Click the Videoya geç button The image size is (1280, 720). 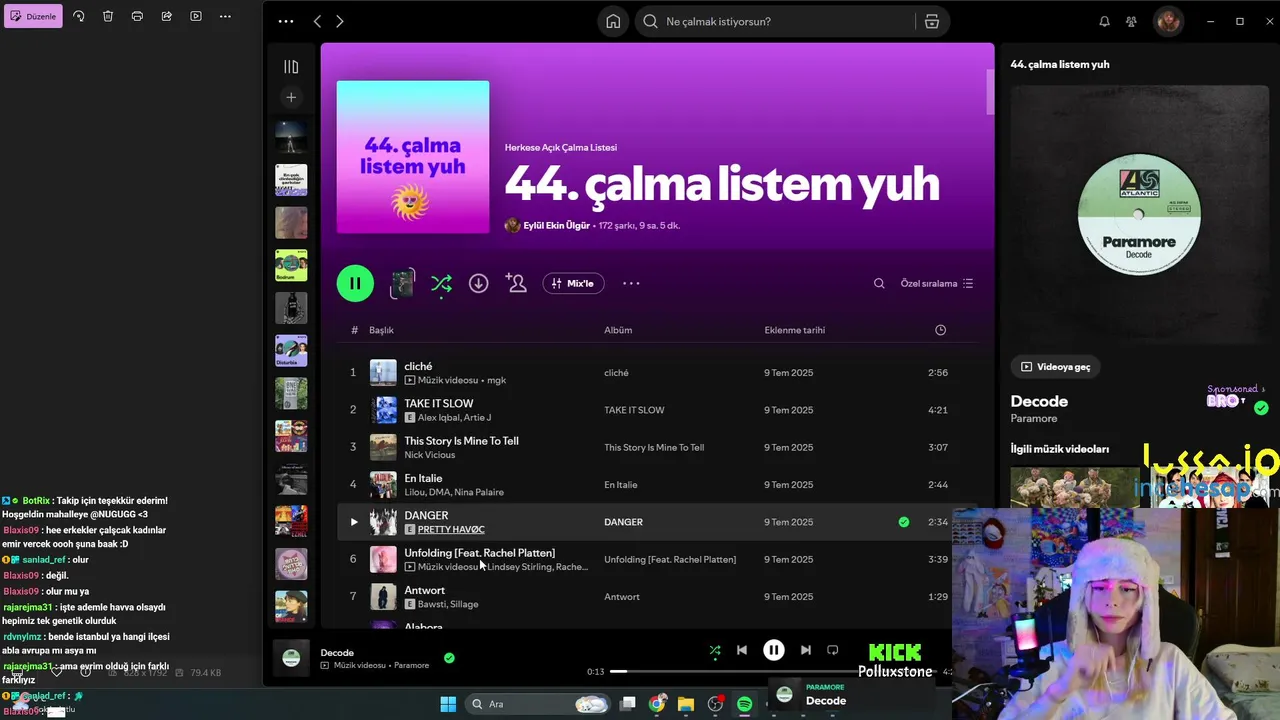[x=1055, y=367]
